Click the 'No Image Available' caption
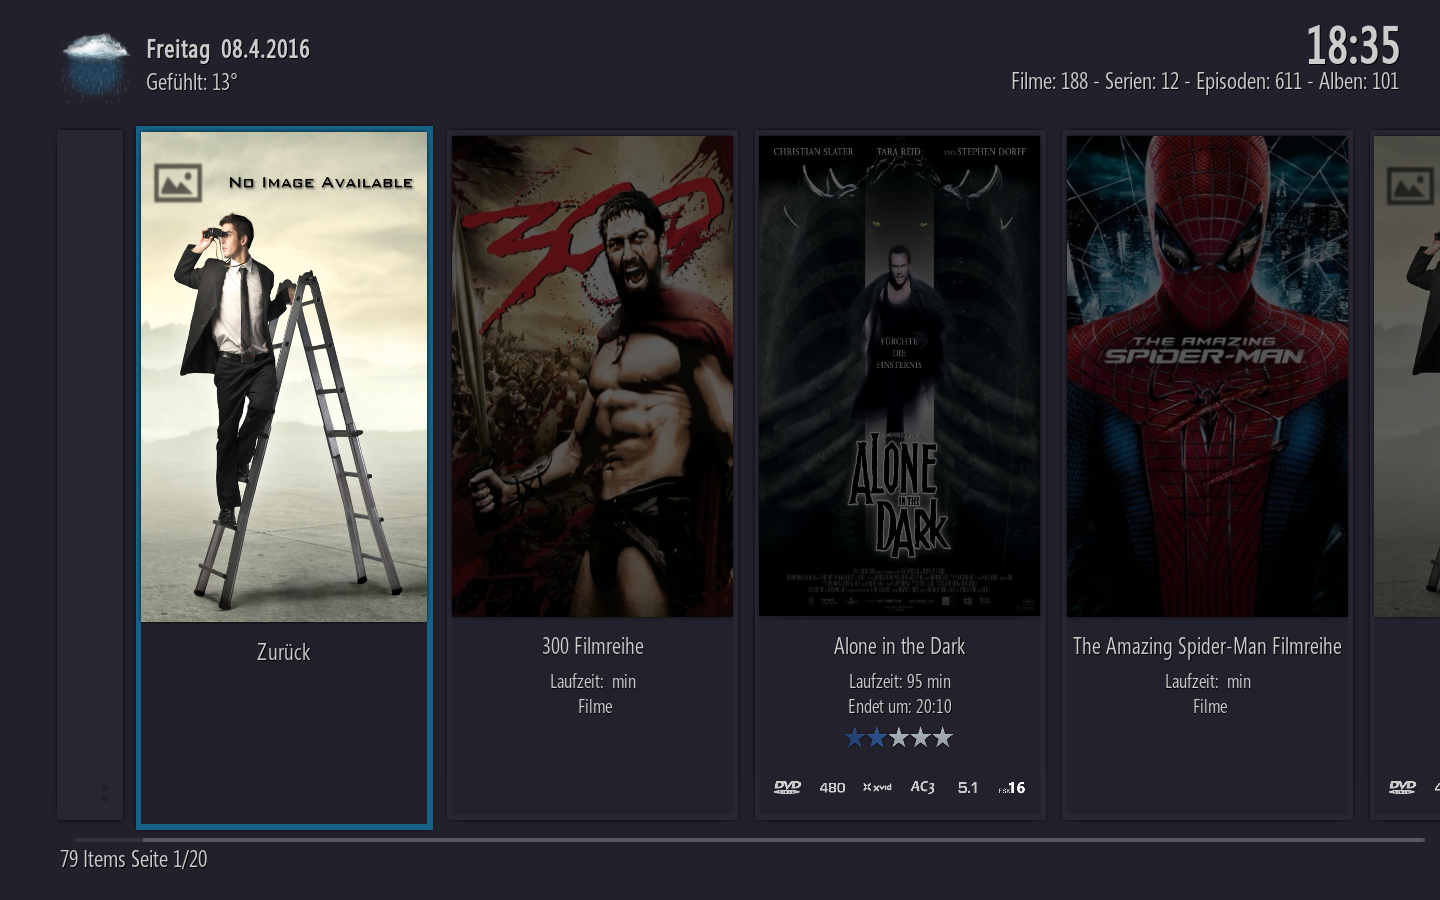 (321, 182)
